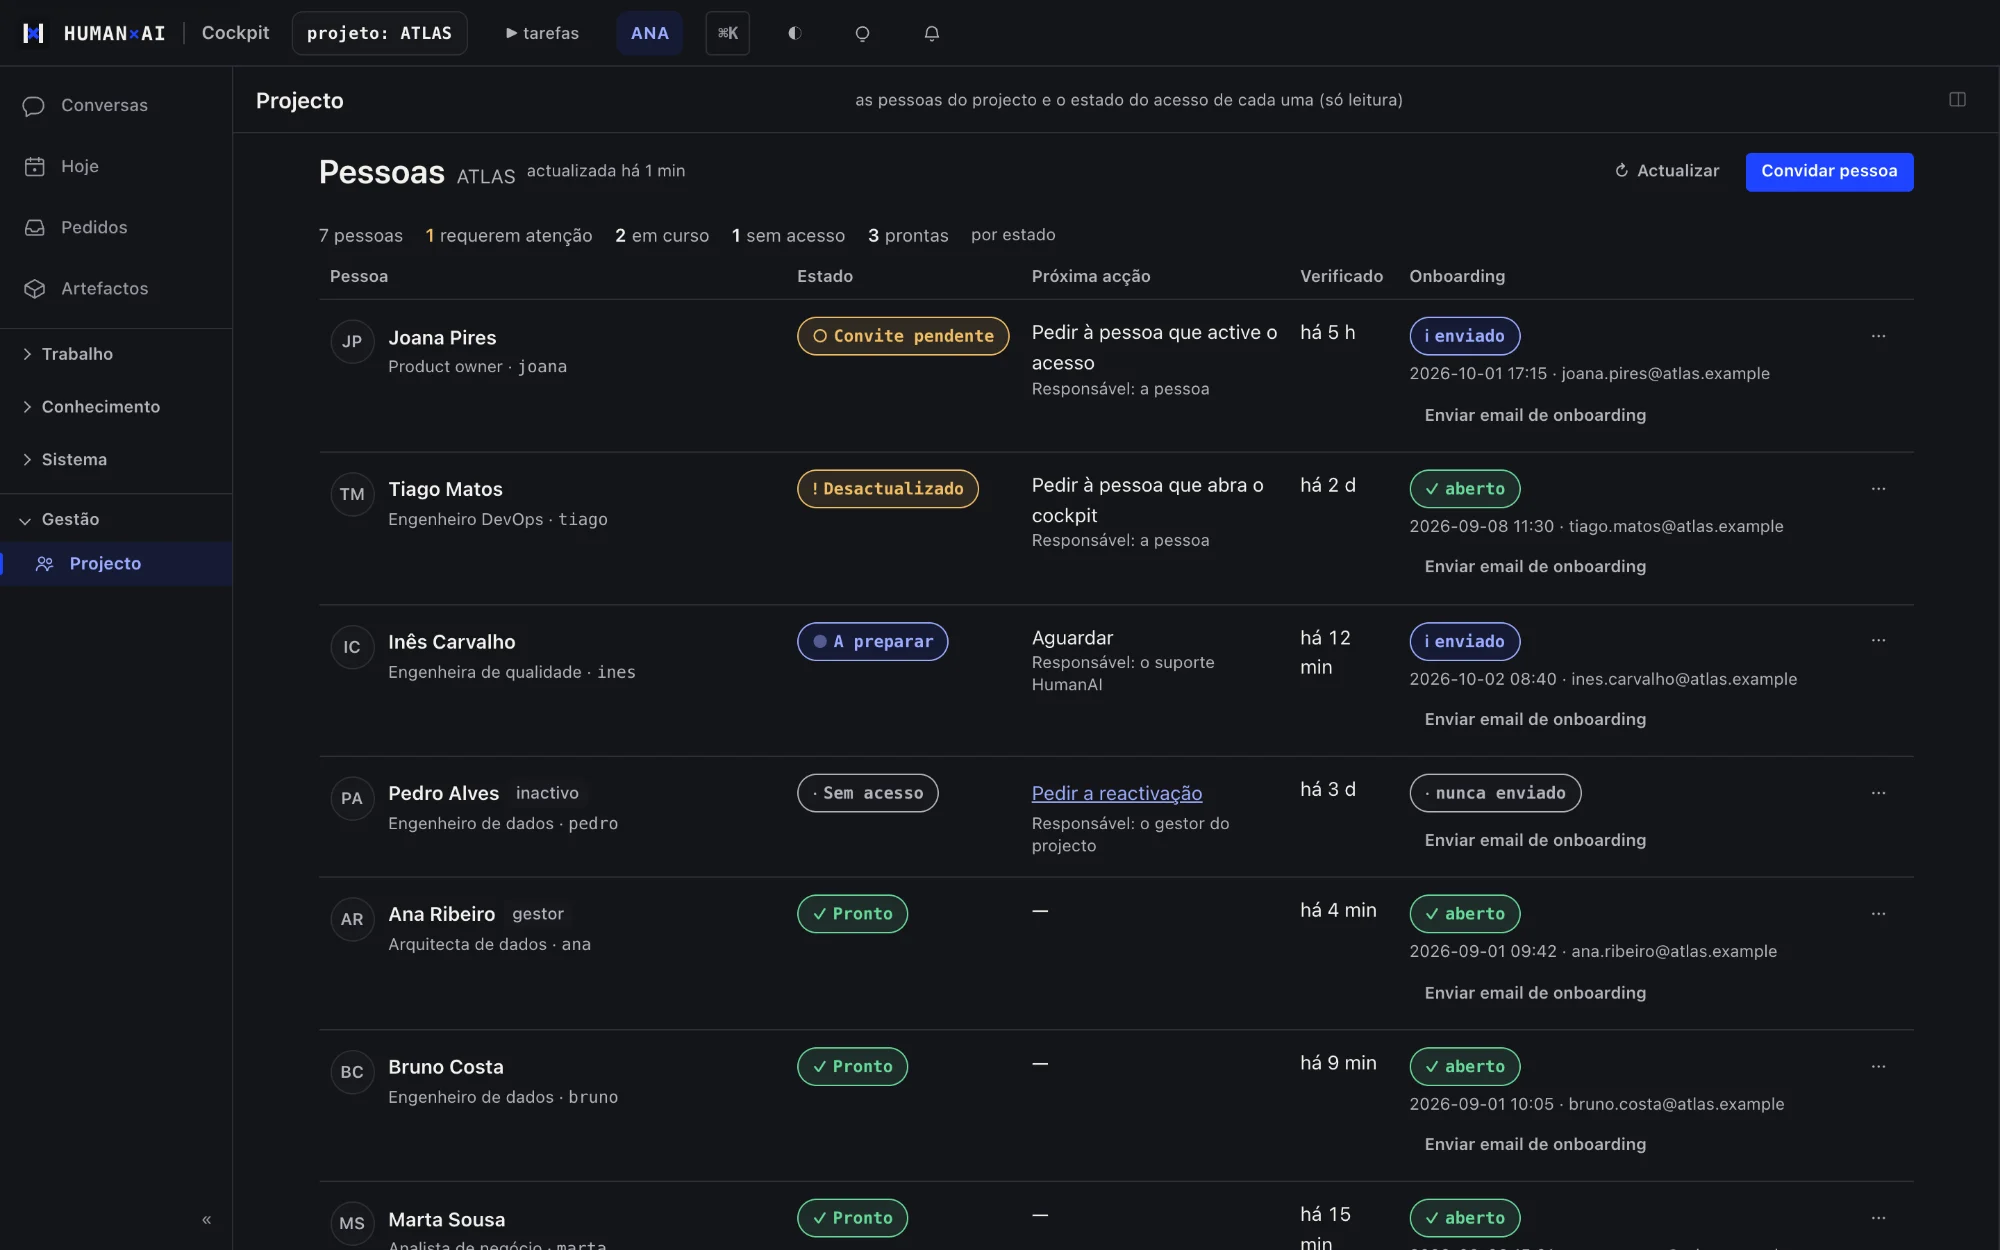2000x1250 pixels.
Task: Send onboarding email to Inês Carvalho
Action: 1535,719
